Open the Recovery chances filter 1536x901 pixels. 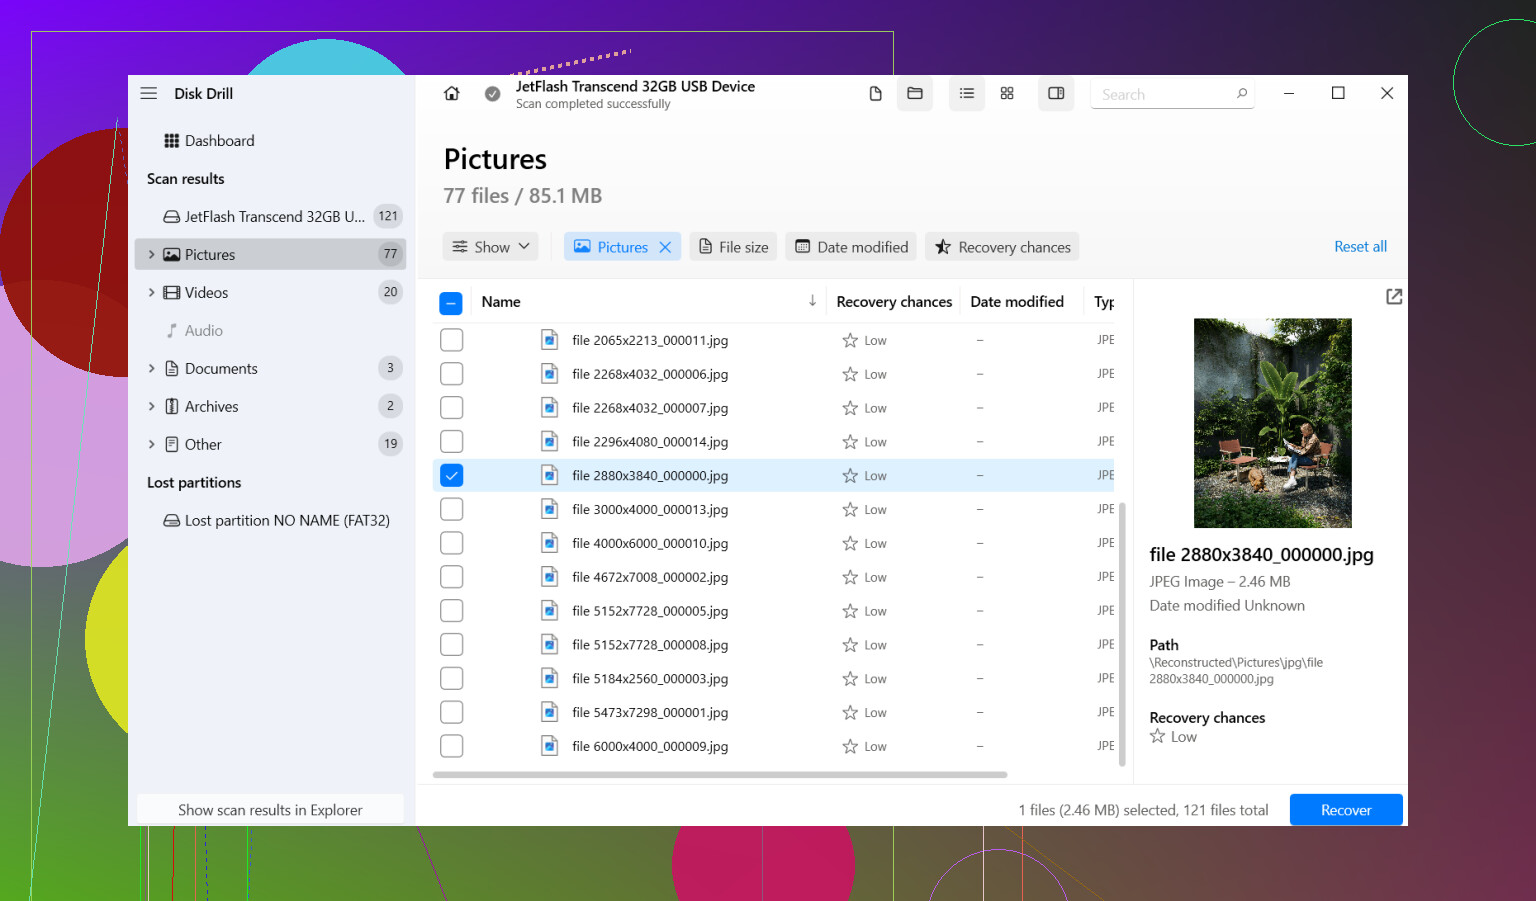(1002, 247)
